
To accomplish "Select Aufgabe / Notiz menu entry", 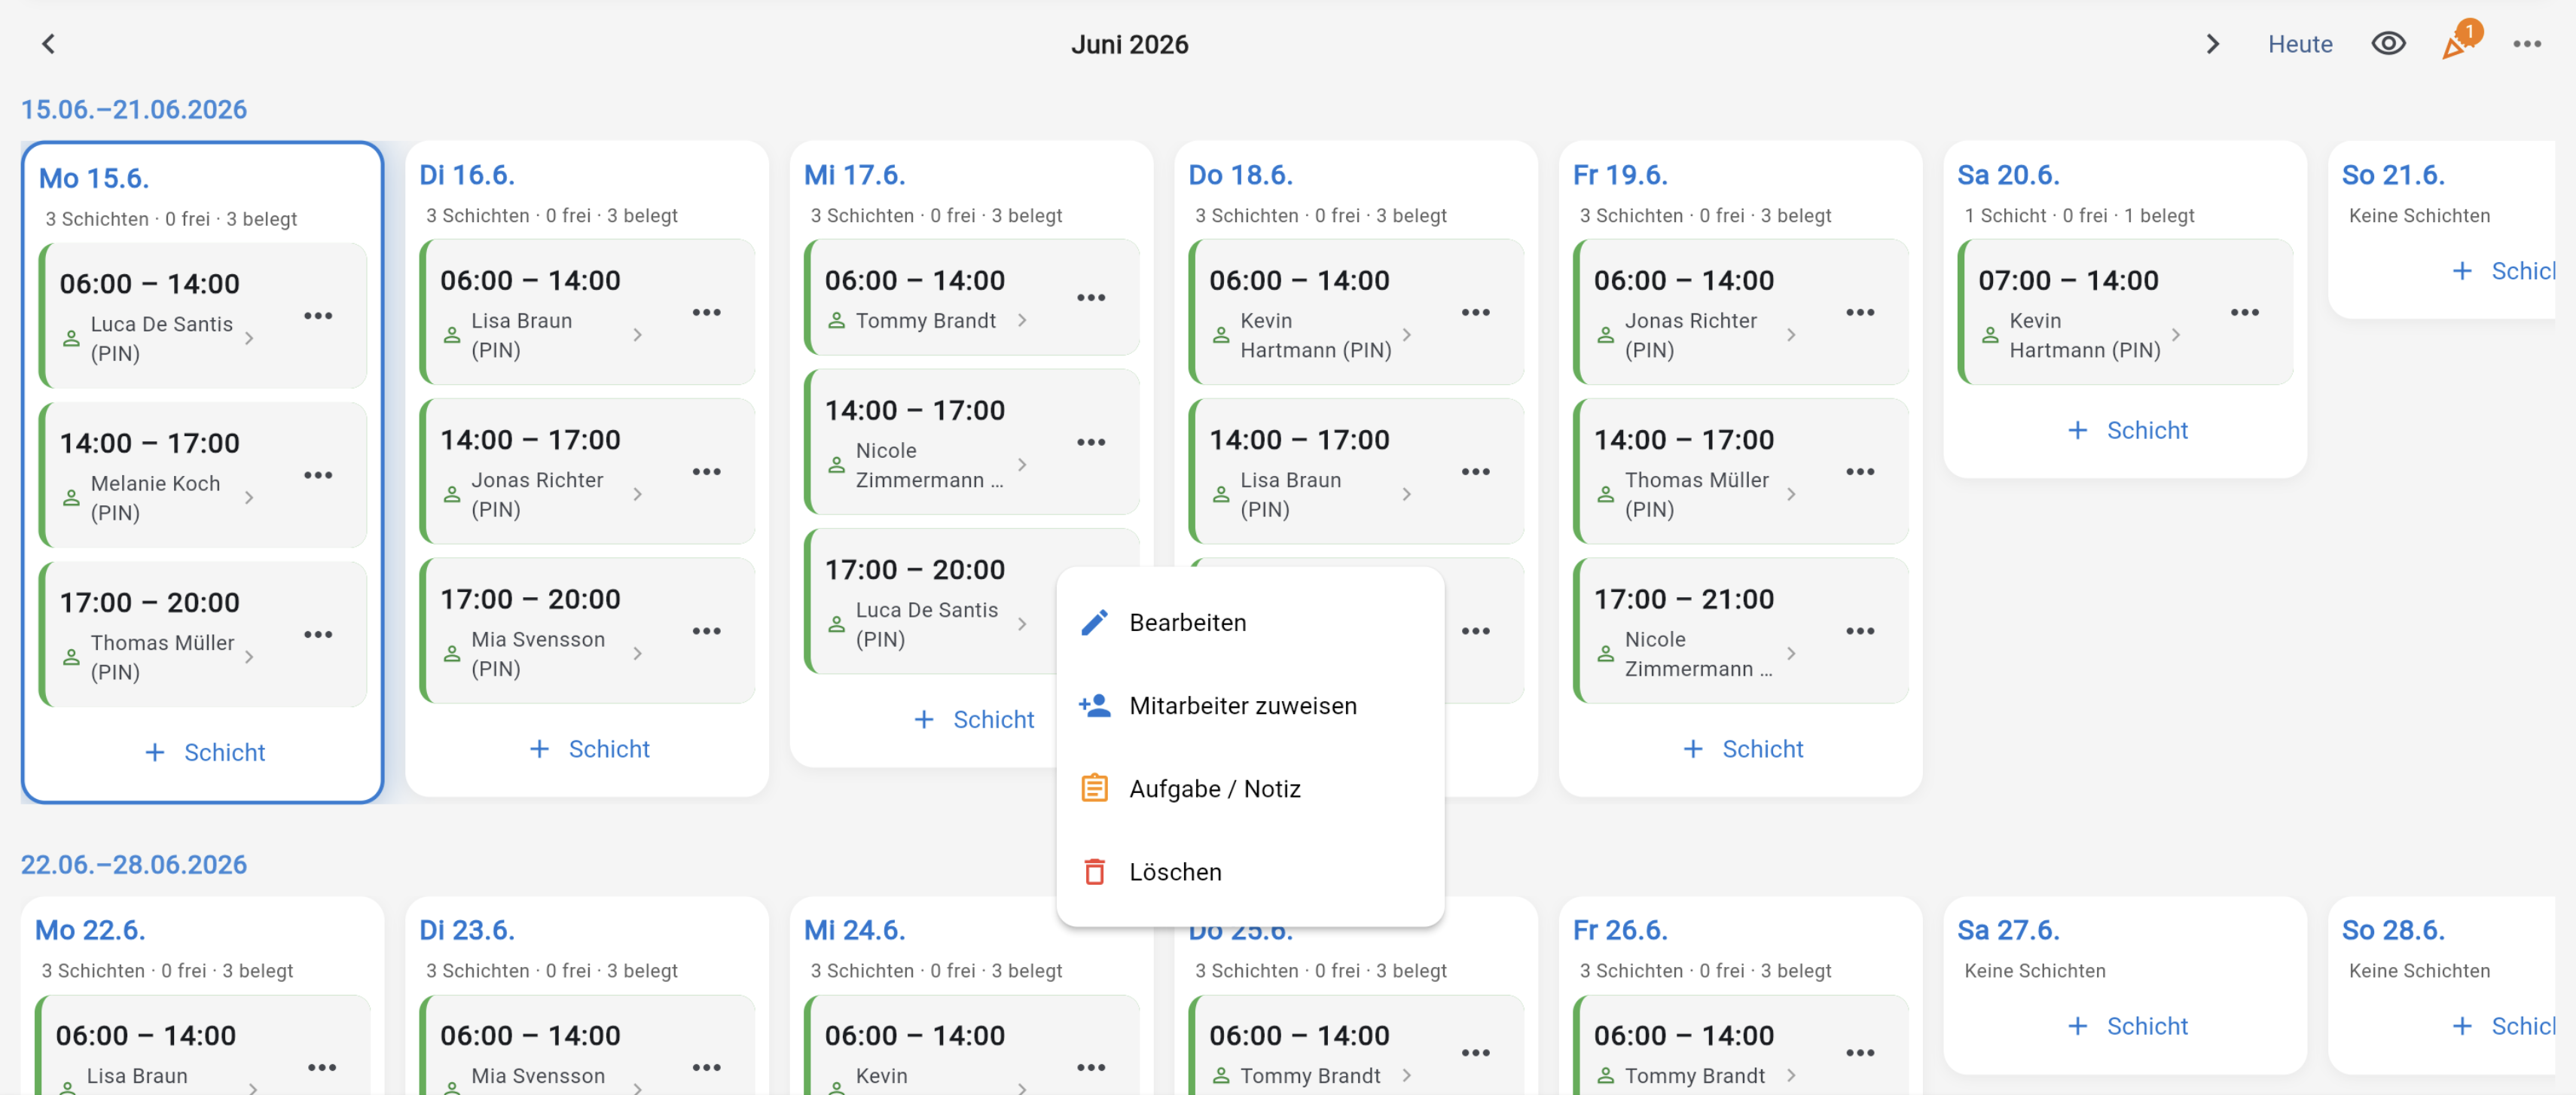I will point(1250,788).
